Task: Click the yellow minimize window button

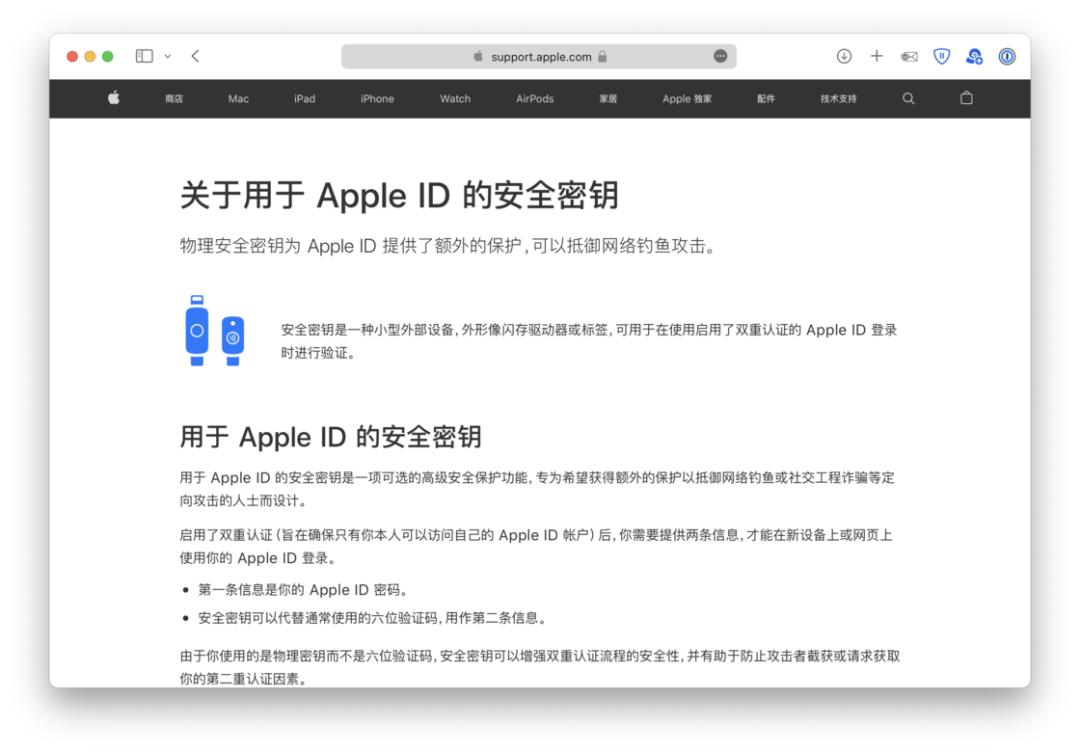Action: pos(90,56)
